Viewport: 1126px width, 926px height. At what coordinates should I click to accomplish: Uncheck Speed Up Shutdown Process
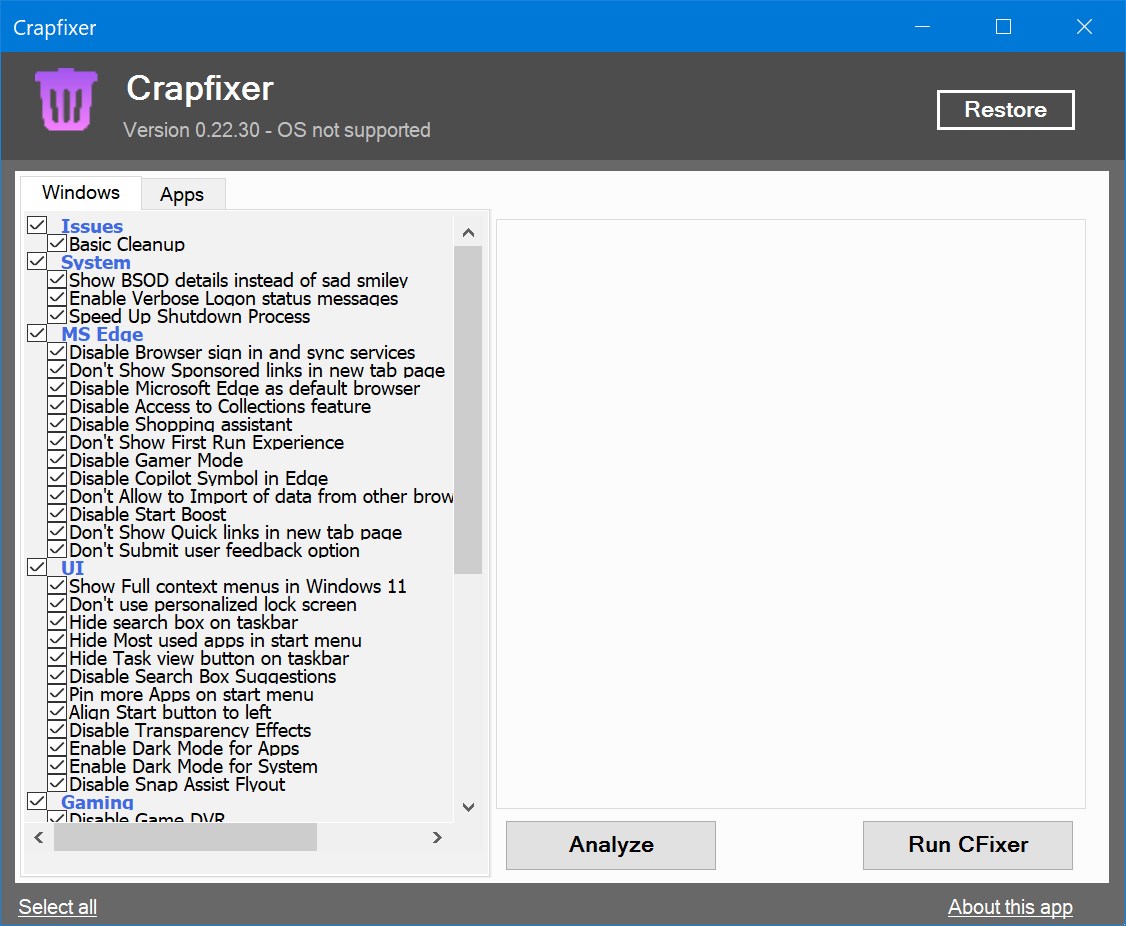pos(57,316)
